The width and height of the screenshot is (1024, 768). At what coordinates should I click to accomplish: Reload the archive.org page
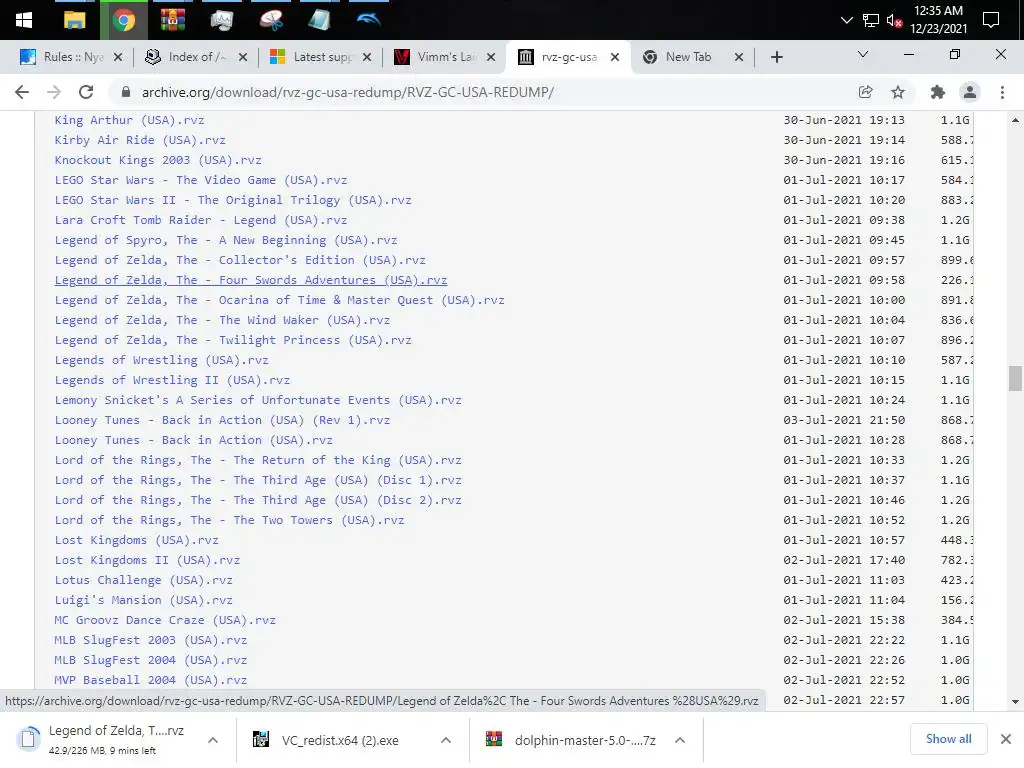(x=86, y=92)
